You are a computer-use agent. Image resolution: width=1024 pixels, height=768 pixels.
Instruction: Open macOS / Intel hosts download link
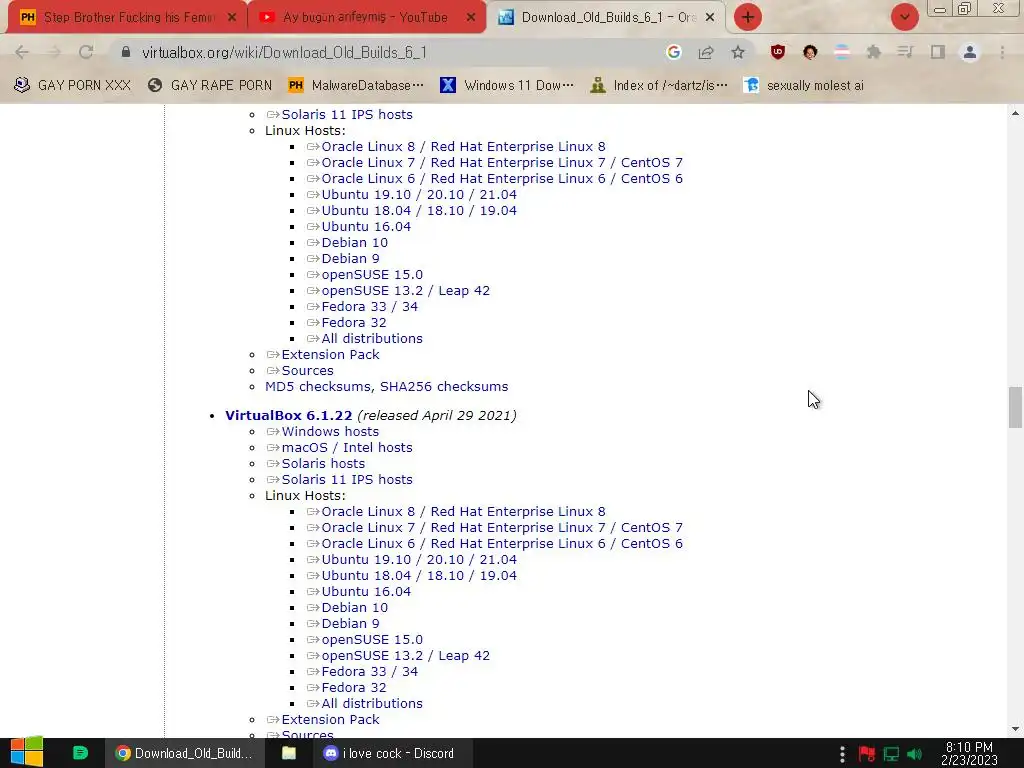[x=347, y=447]
